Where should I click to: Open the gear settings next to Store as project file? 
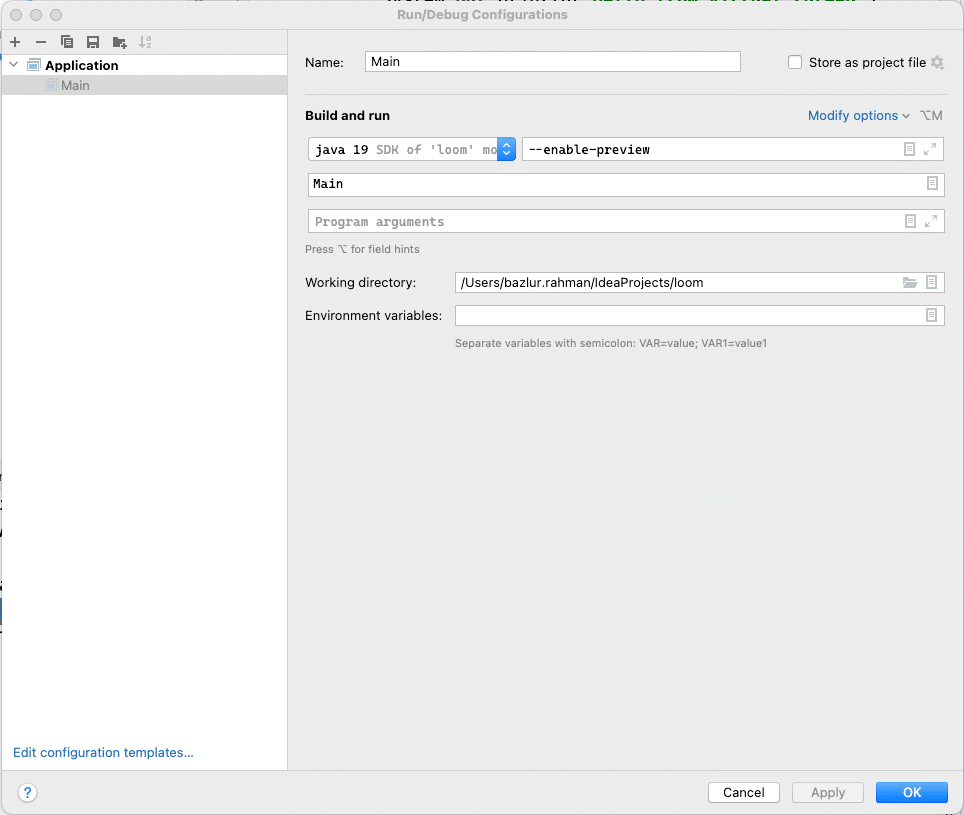(938, 62)
